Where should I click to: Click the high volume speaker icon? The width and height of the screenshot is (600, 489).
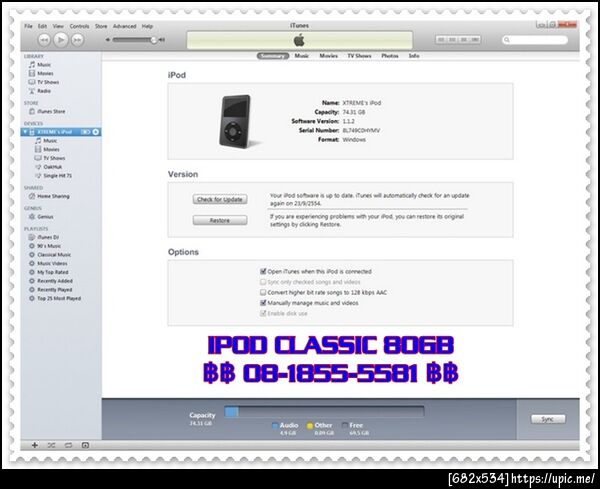point(162,40)
